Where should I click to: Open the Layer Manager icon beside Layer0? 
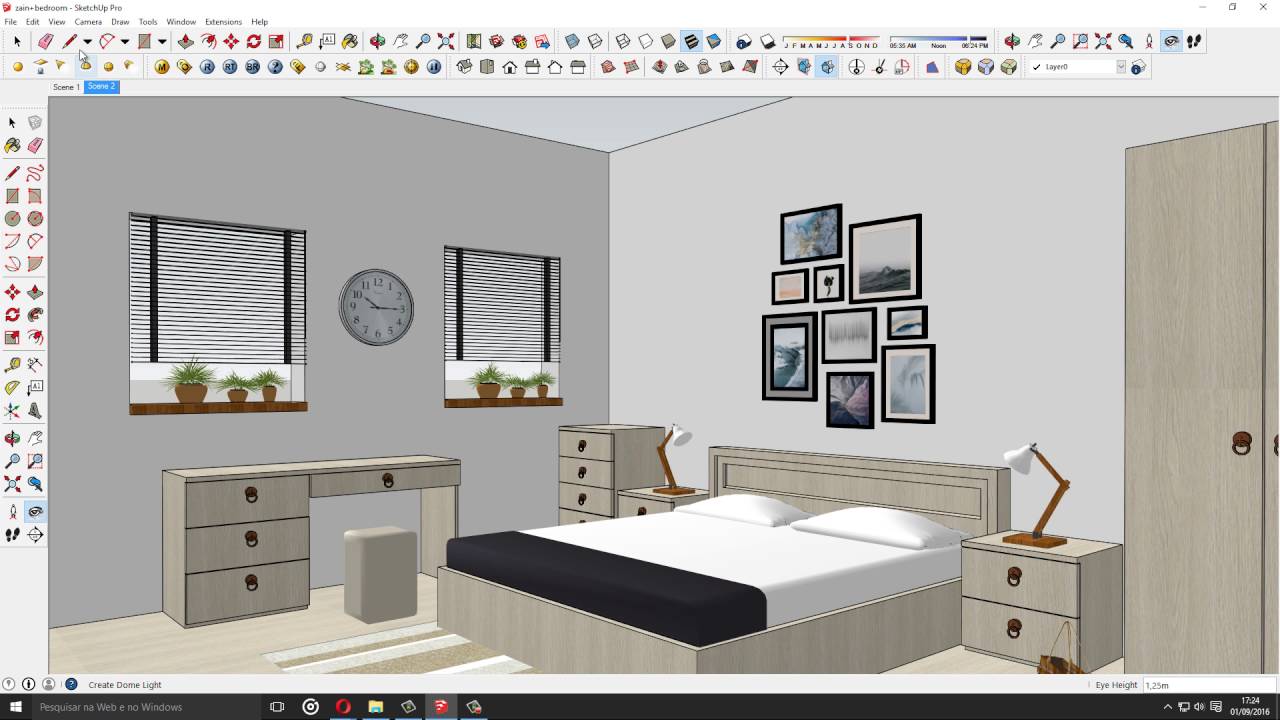(x=1137, y=67)
